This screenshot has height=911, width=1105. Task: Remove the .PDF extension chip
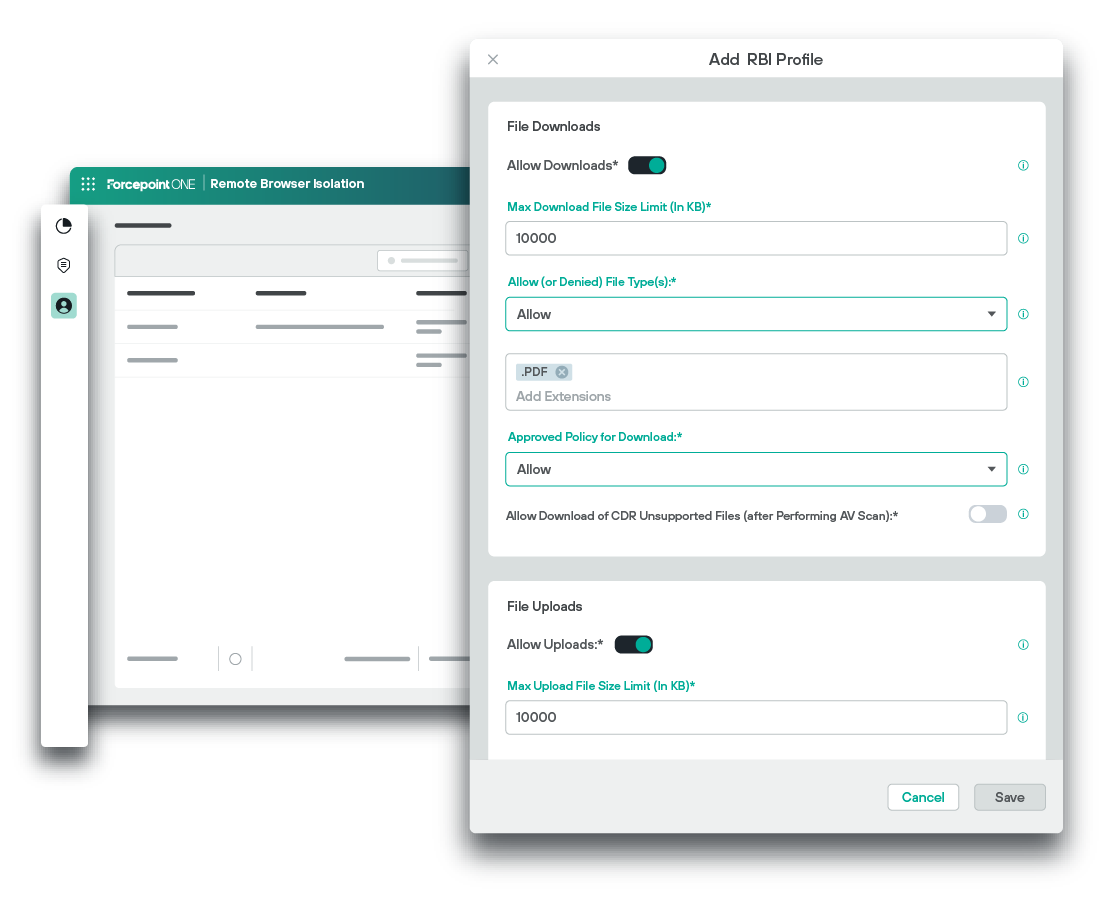(x=562, y=372)
